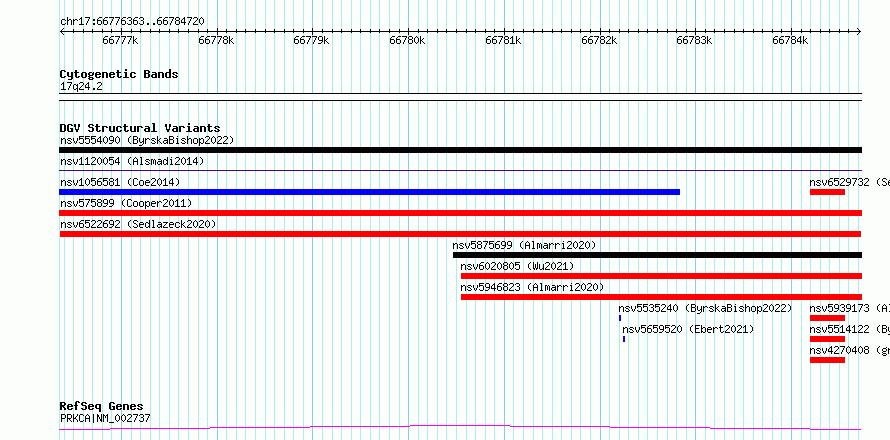
Task: Click the red nsv575899 variant bar
Action: 460,213
